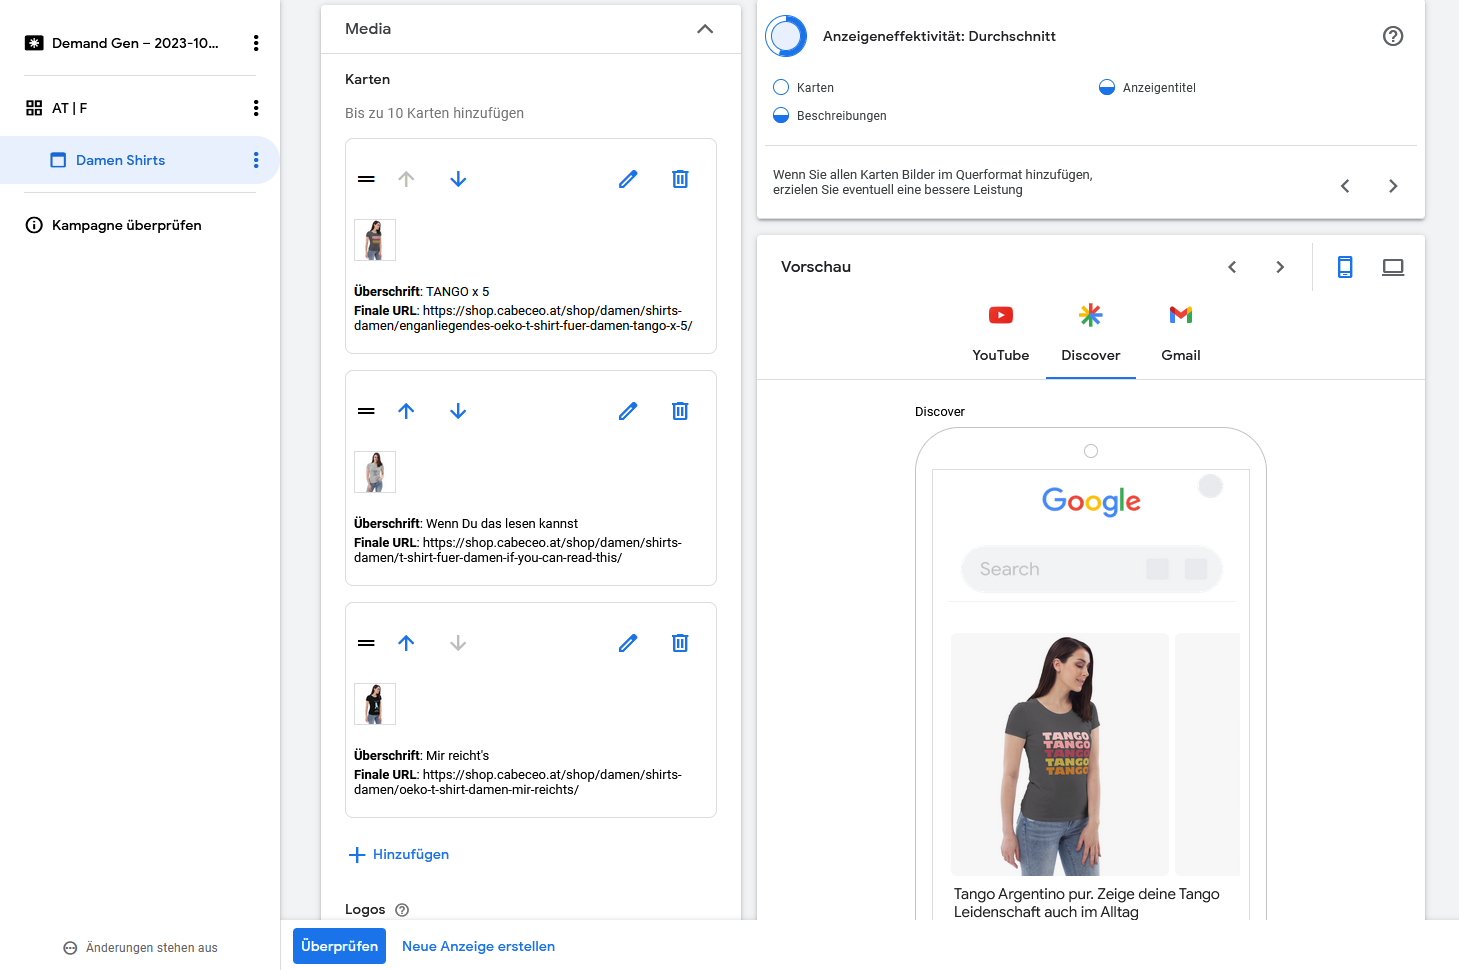Open the Logos help tooltip icon

pyautogui.click(x=402, y=910)
